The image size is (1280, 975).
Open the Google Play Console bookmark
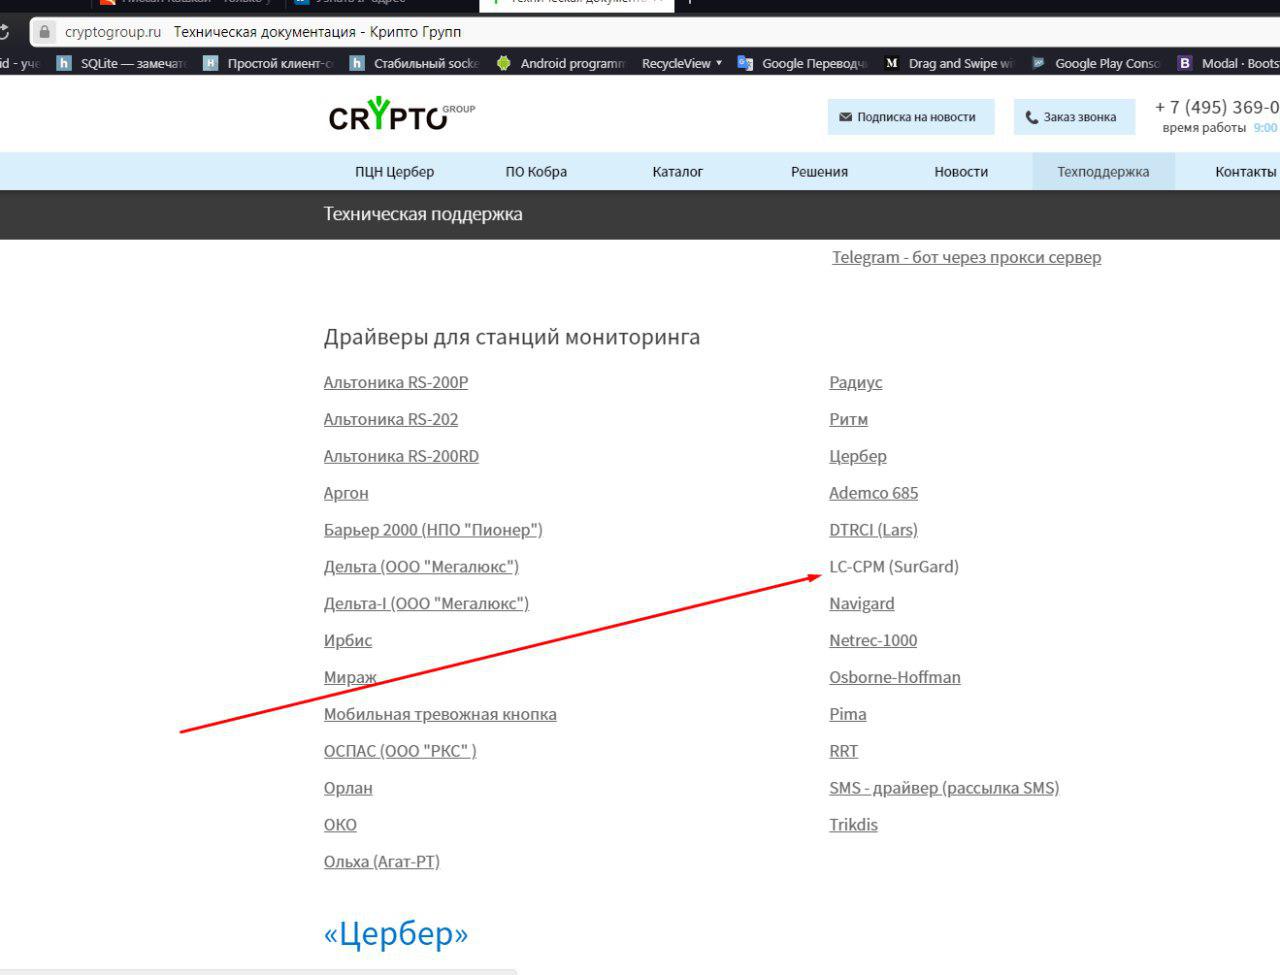[x=1096, y=63]
